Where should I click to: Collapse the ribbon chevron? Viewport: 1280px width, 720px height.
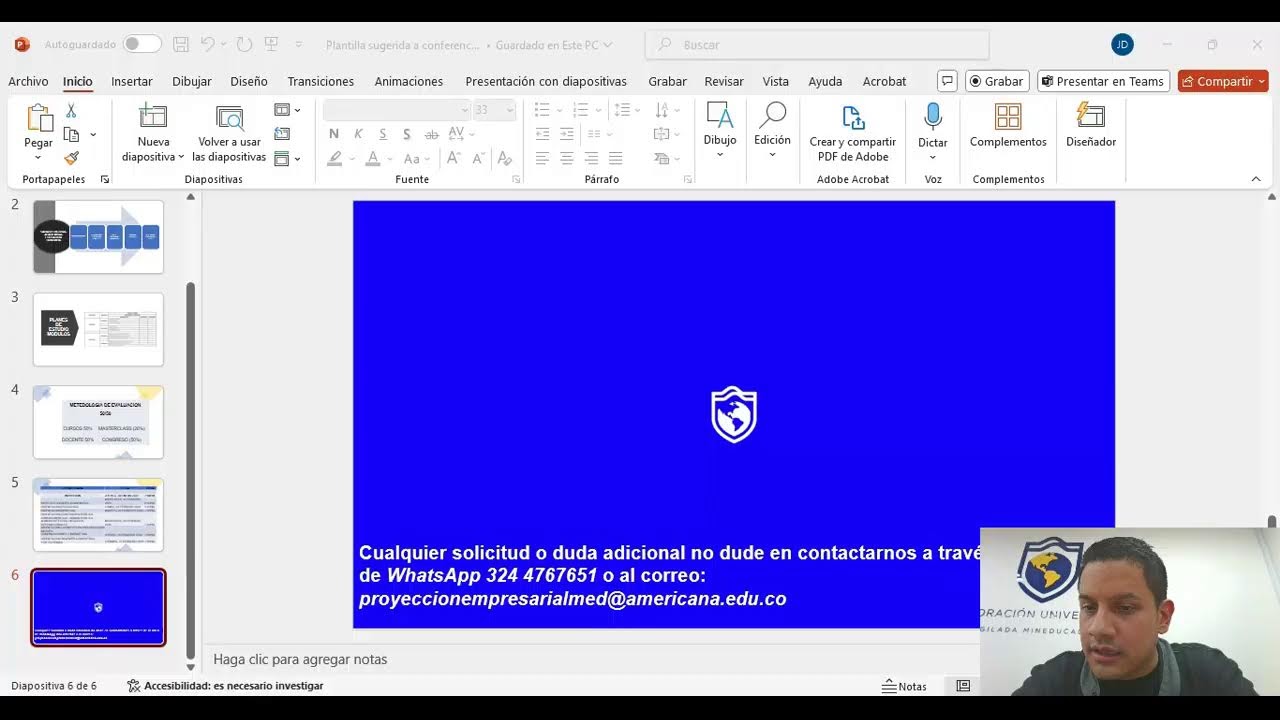pyautogui.click(x=1256, y=179)
